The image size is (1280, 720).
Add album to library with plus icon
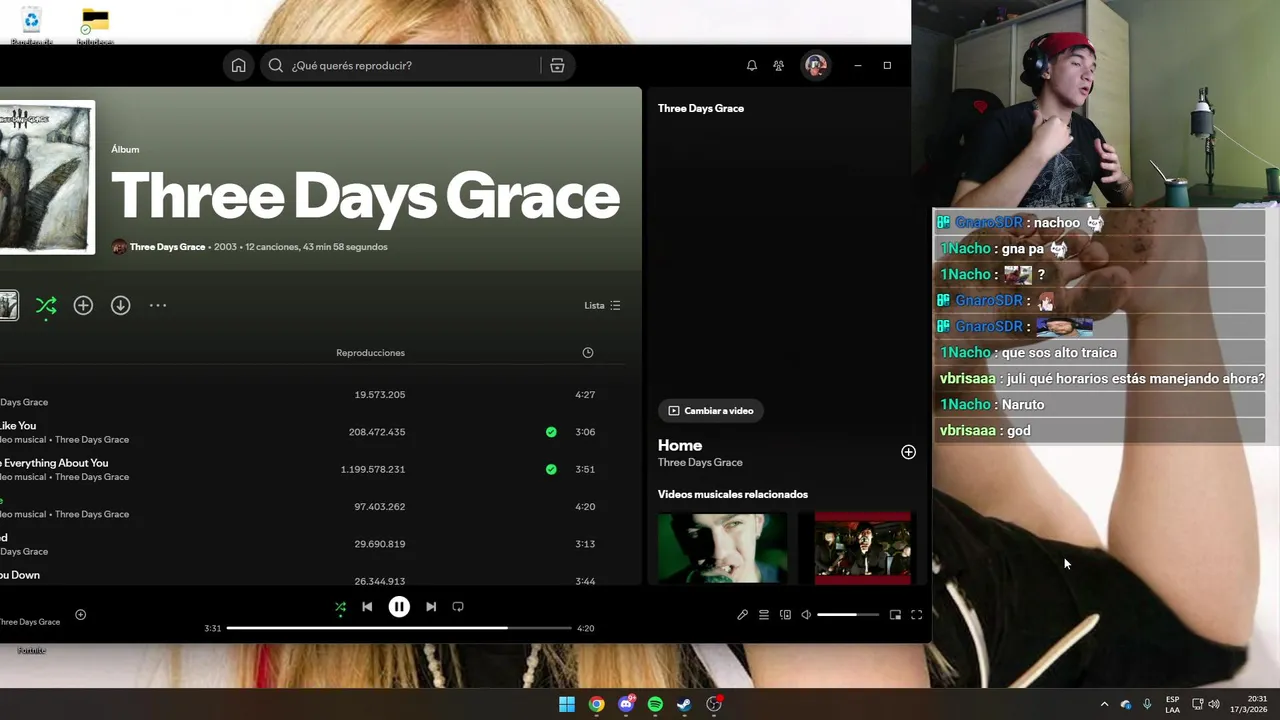pos(83,305)
